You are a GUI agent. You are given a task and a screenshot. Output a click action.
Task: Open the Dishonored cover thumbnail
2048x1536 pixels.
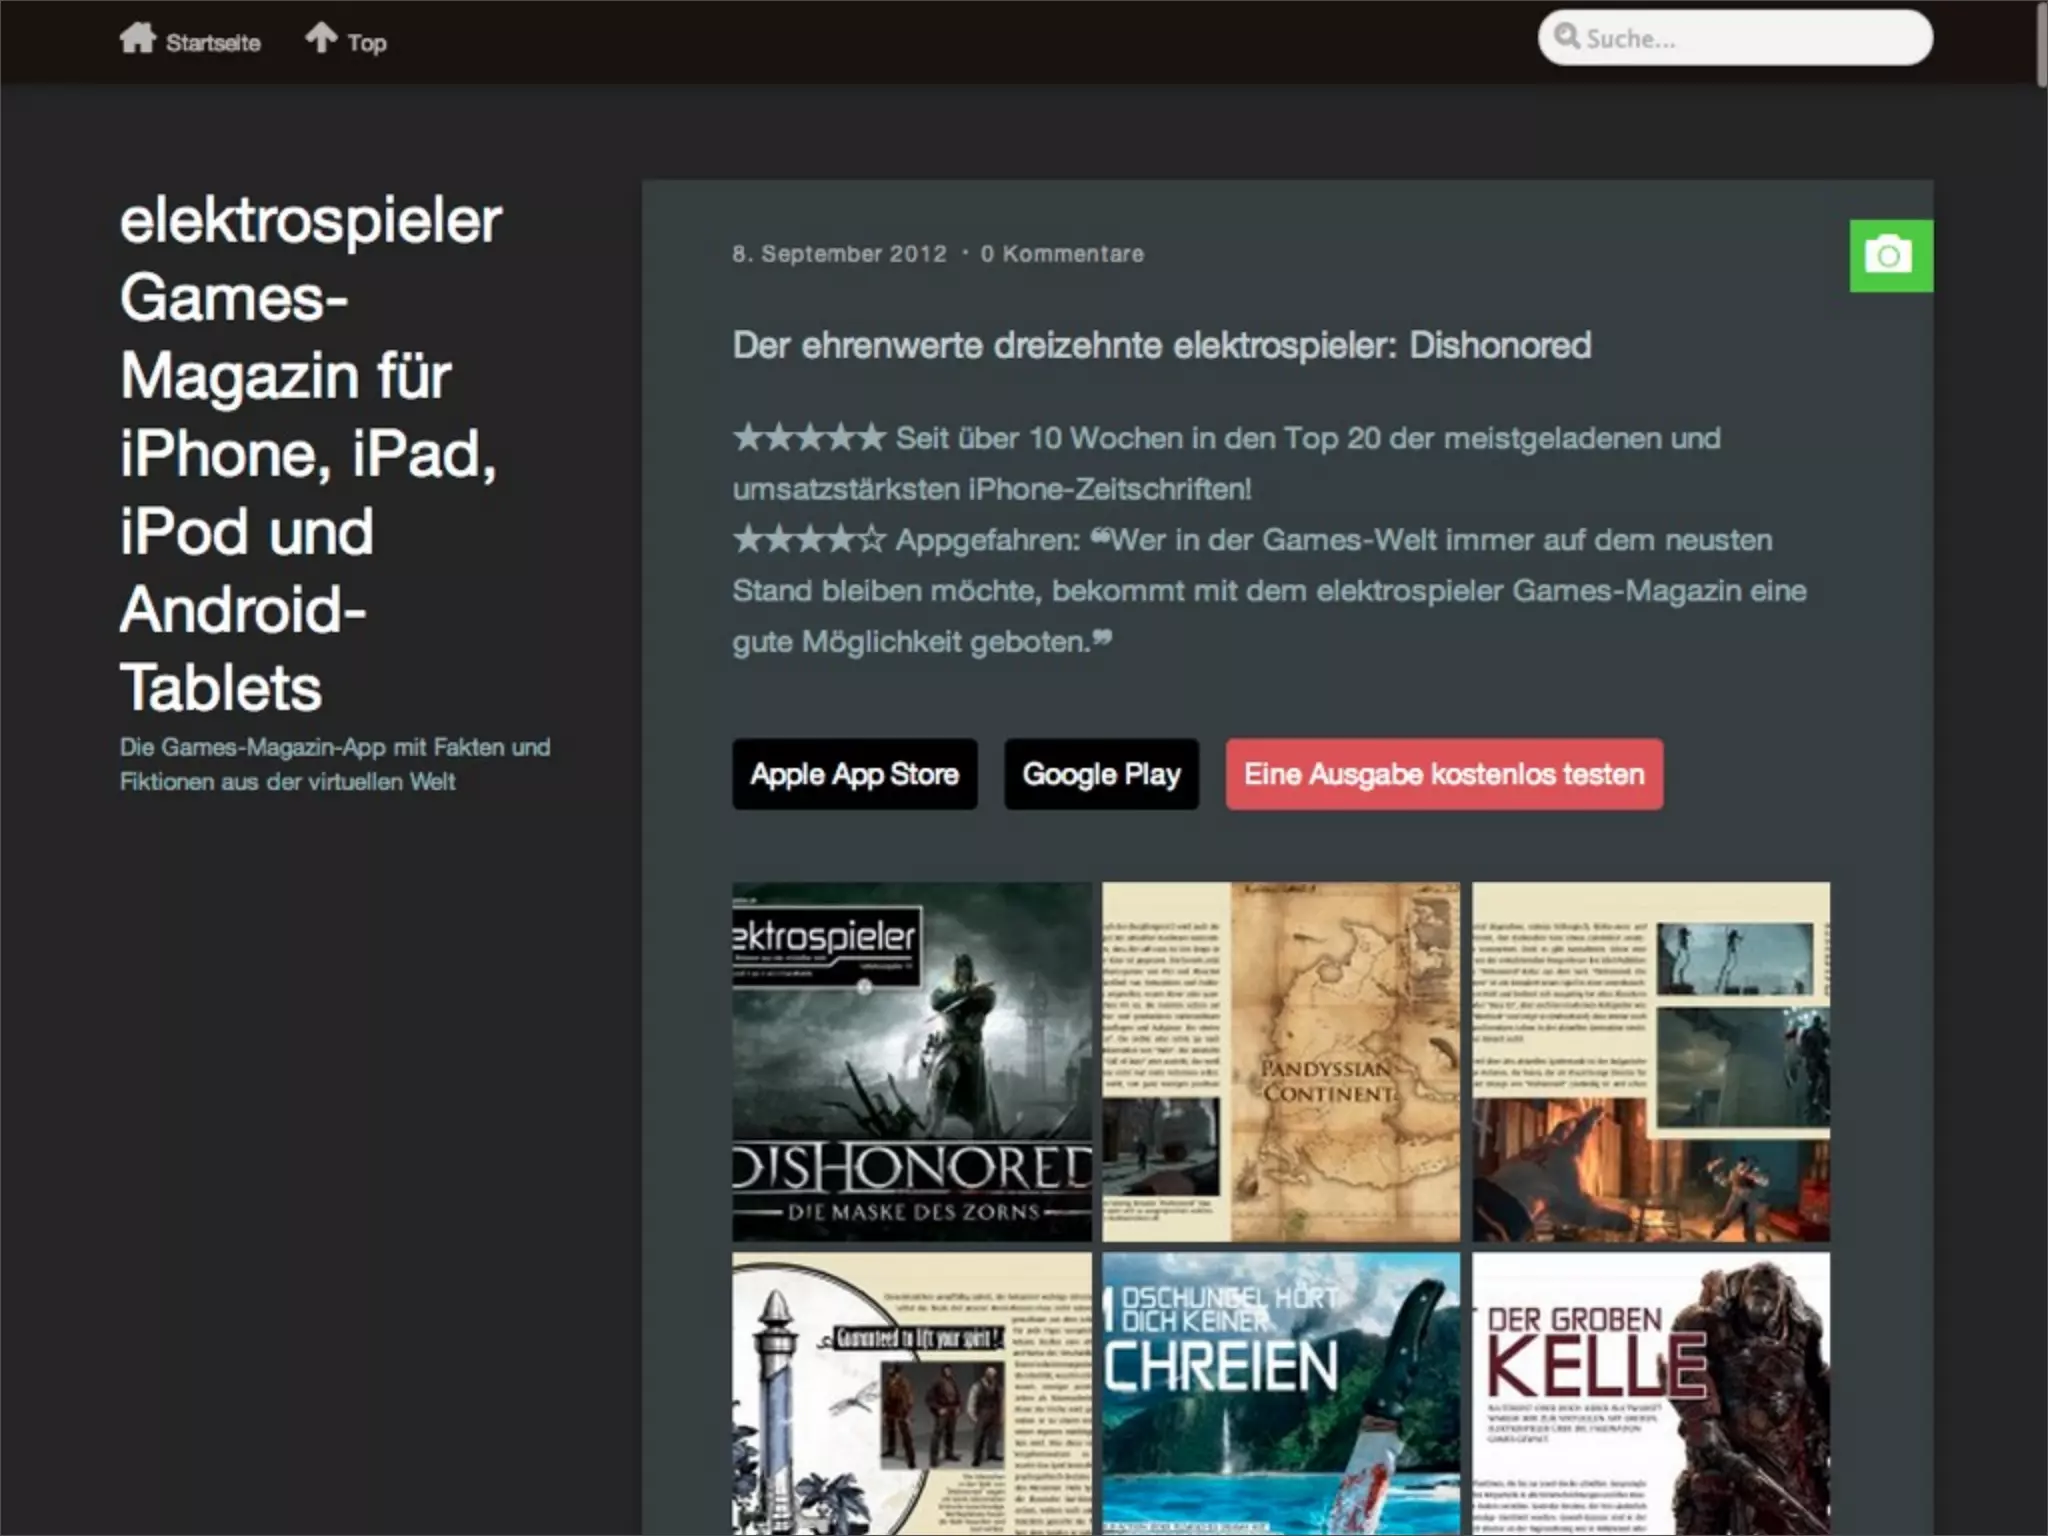[911, 1061]
